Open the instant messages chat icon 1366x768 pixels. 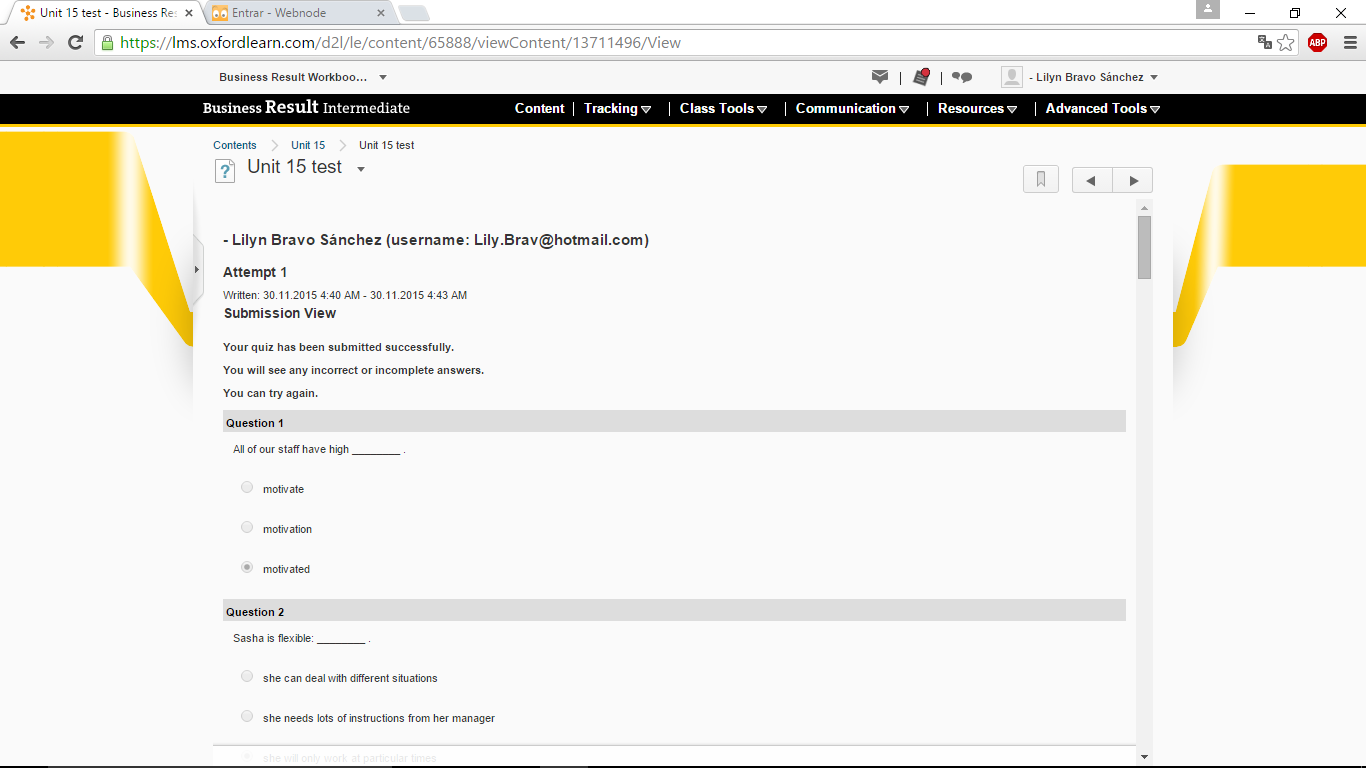tap(962, 77)
